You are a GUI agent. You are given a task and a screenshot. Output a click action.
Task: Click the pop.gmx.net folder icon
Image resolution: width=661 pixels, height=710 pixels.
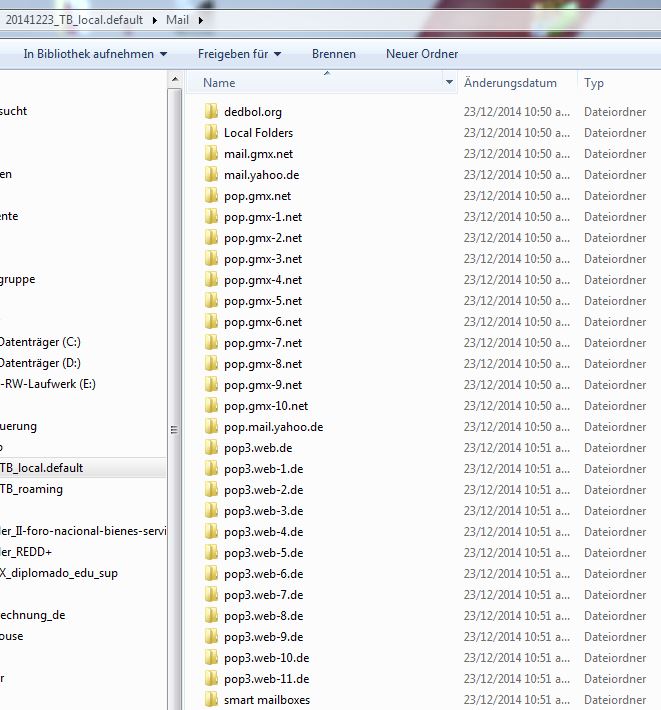click(x=211, y=196)
